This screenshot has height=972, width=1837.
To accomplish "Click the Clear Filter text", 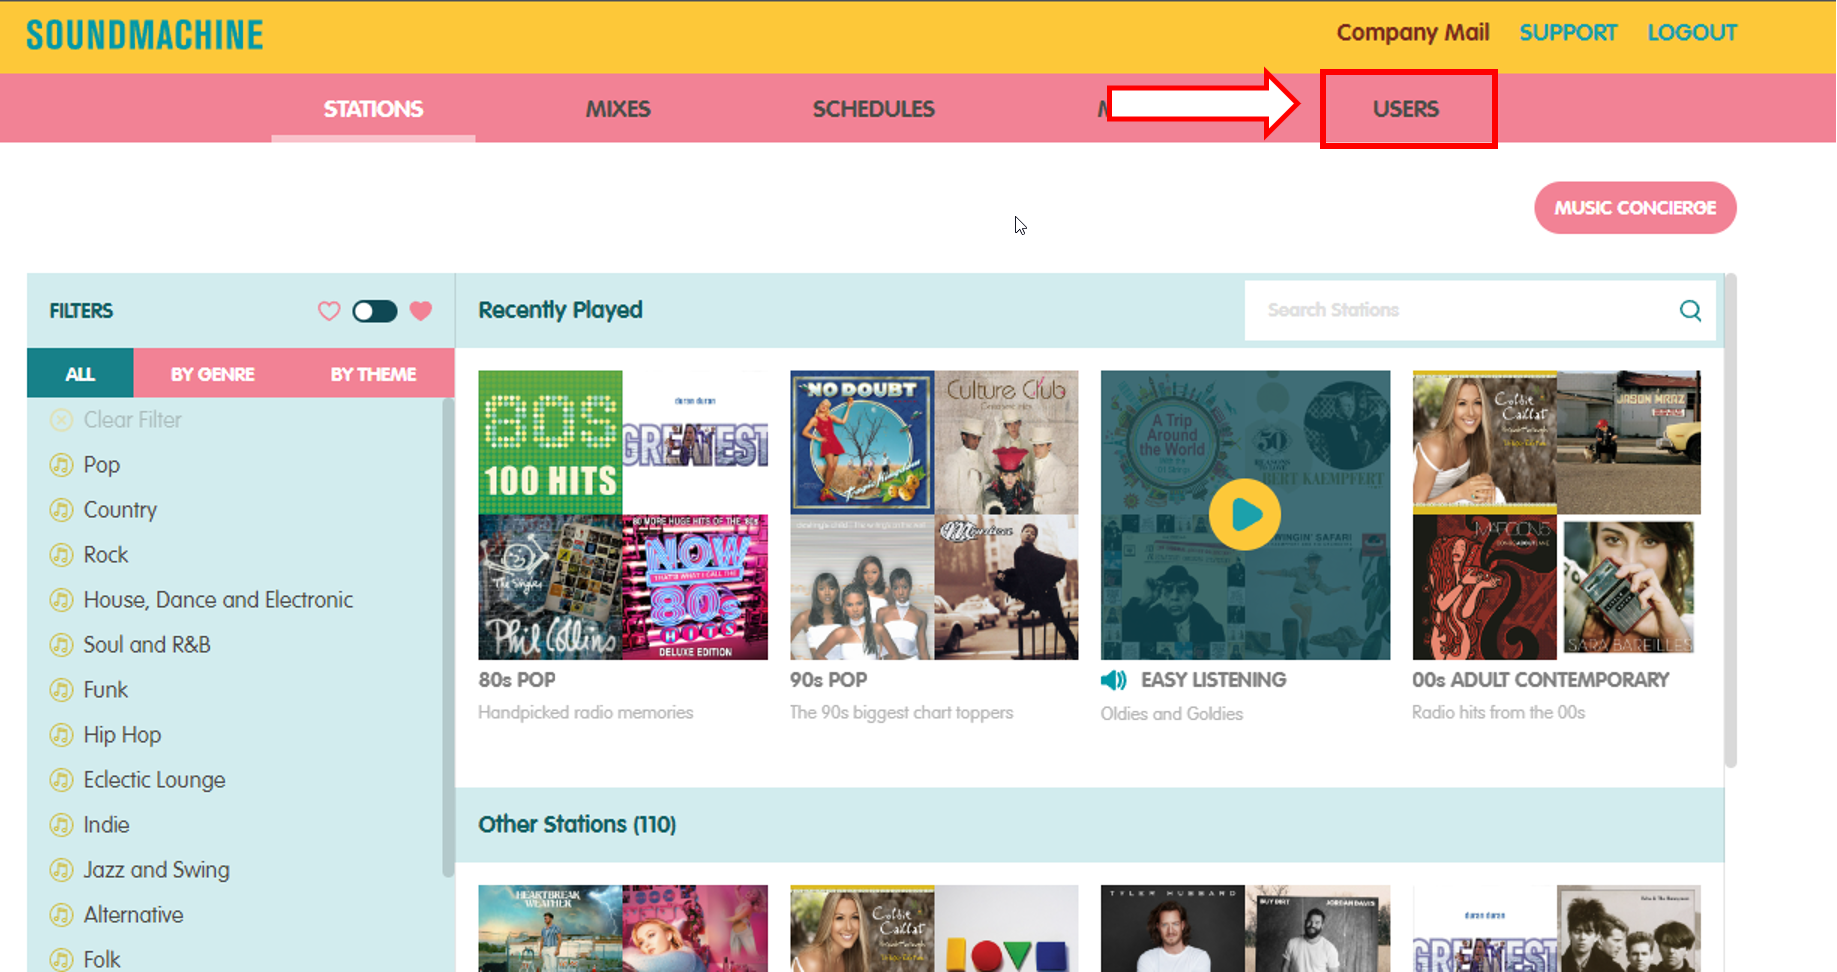I will (133, 420).
